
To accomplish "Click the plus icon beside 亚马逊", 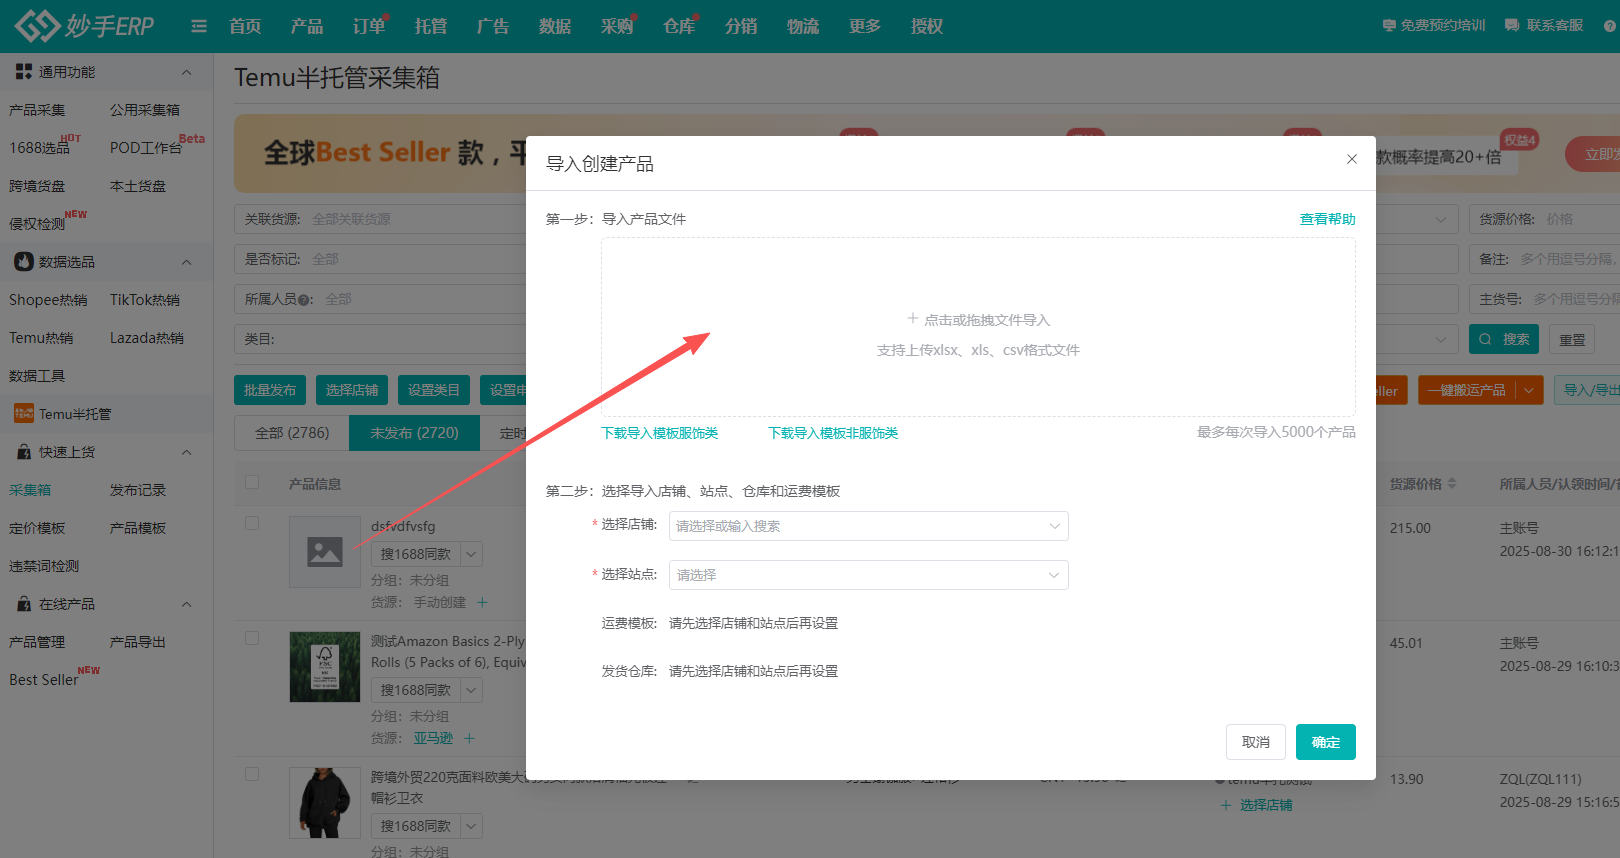I will point(469,738).
